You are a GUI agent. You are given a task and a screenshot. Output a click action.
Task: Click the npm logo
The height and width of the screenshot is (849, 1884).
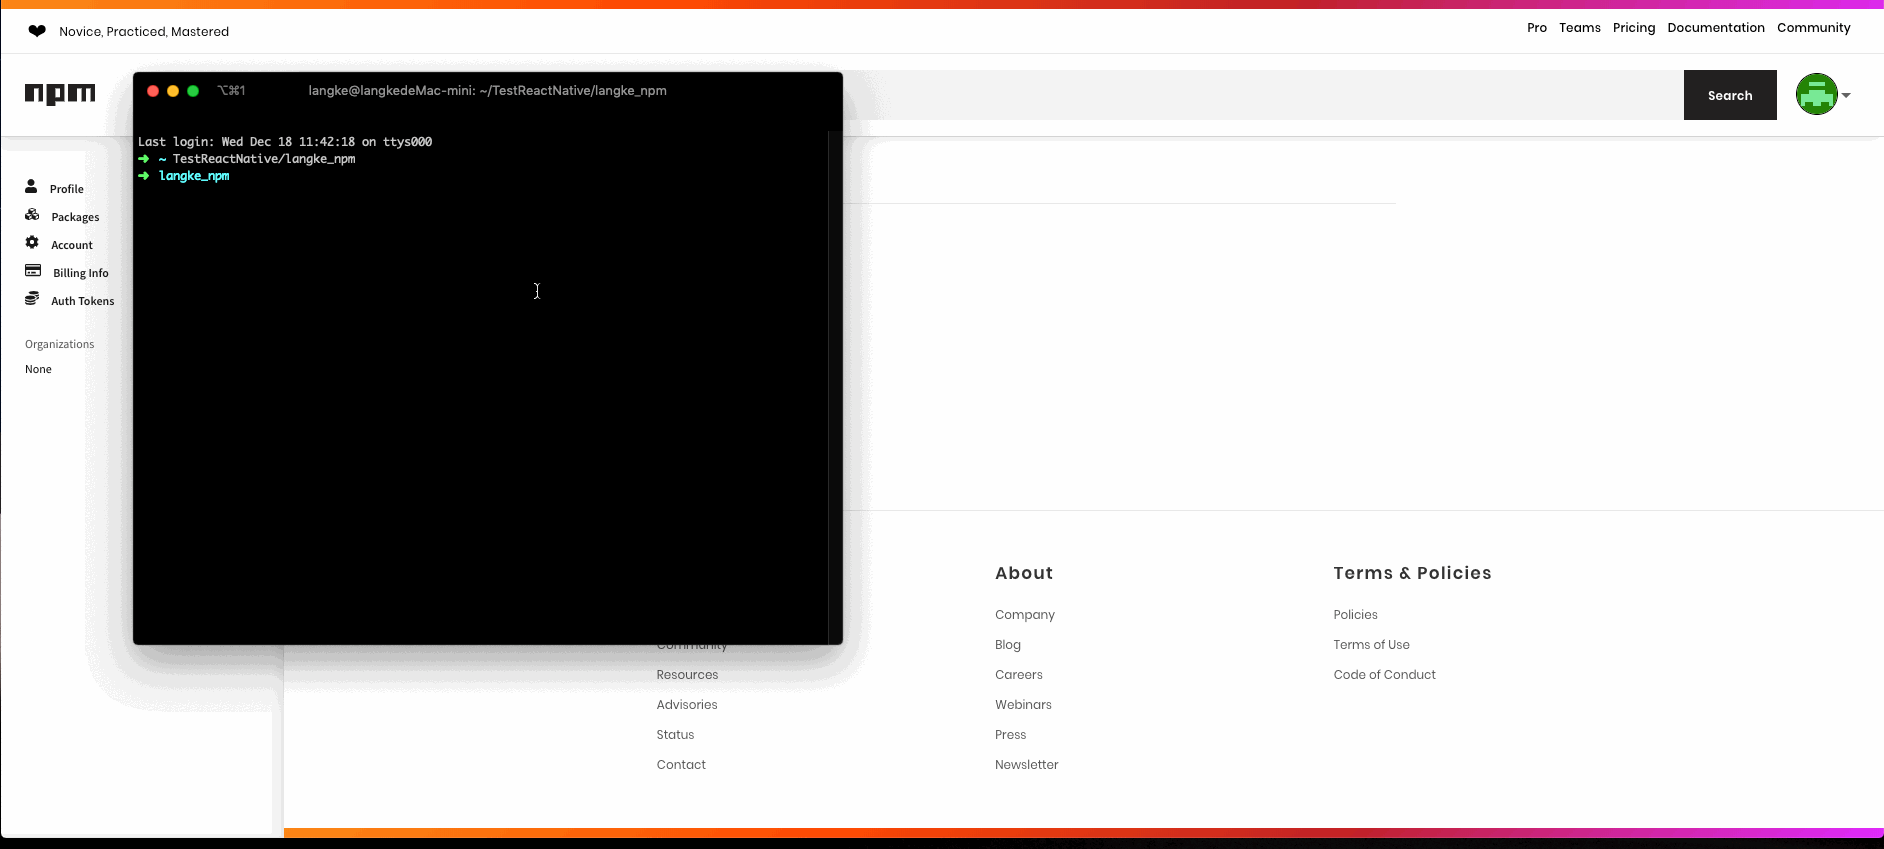click(x=60, y=94)
